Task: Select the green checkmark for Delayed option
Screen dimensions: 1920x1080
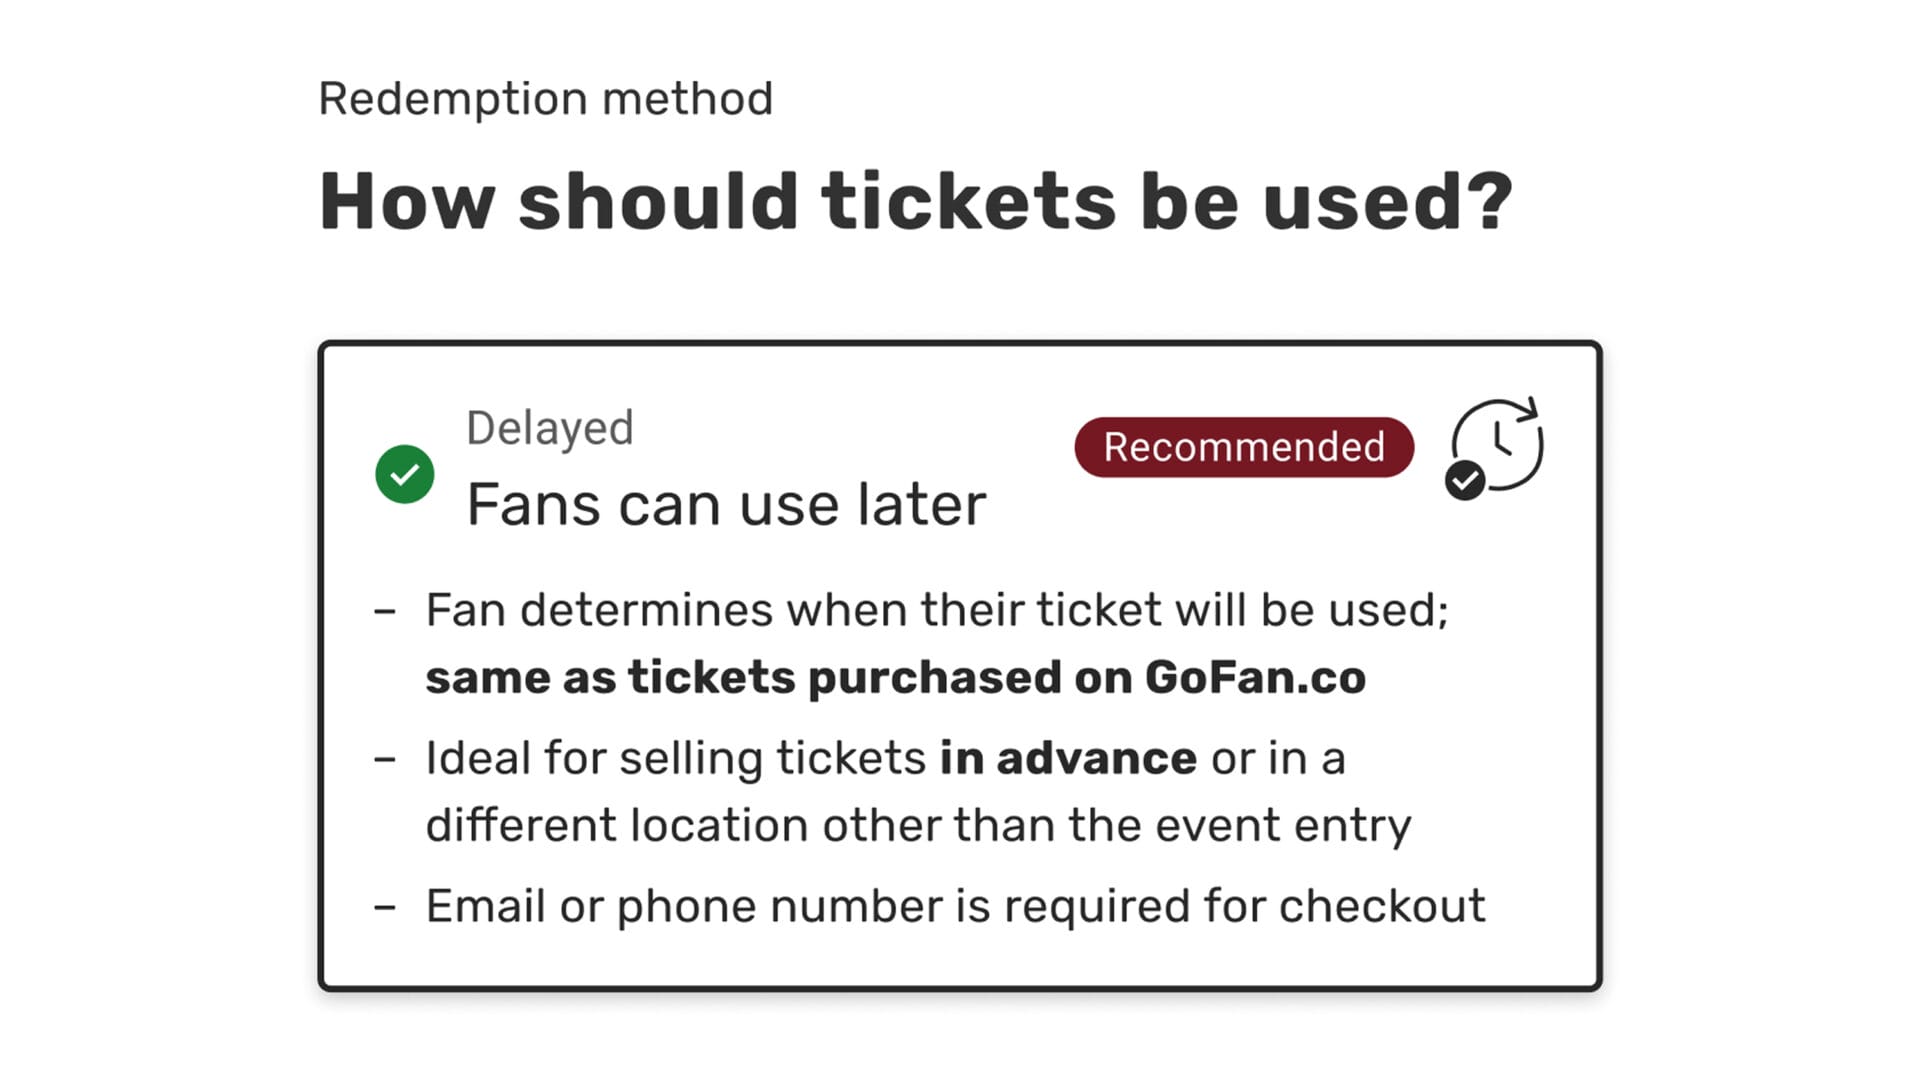Action: click(x=404, y=474)
